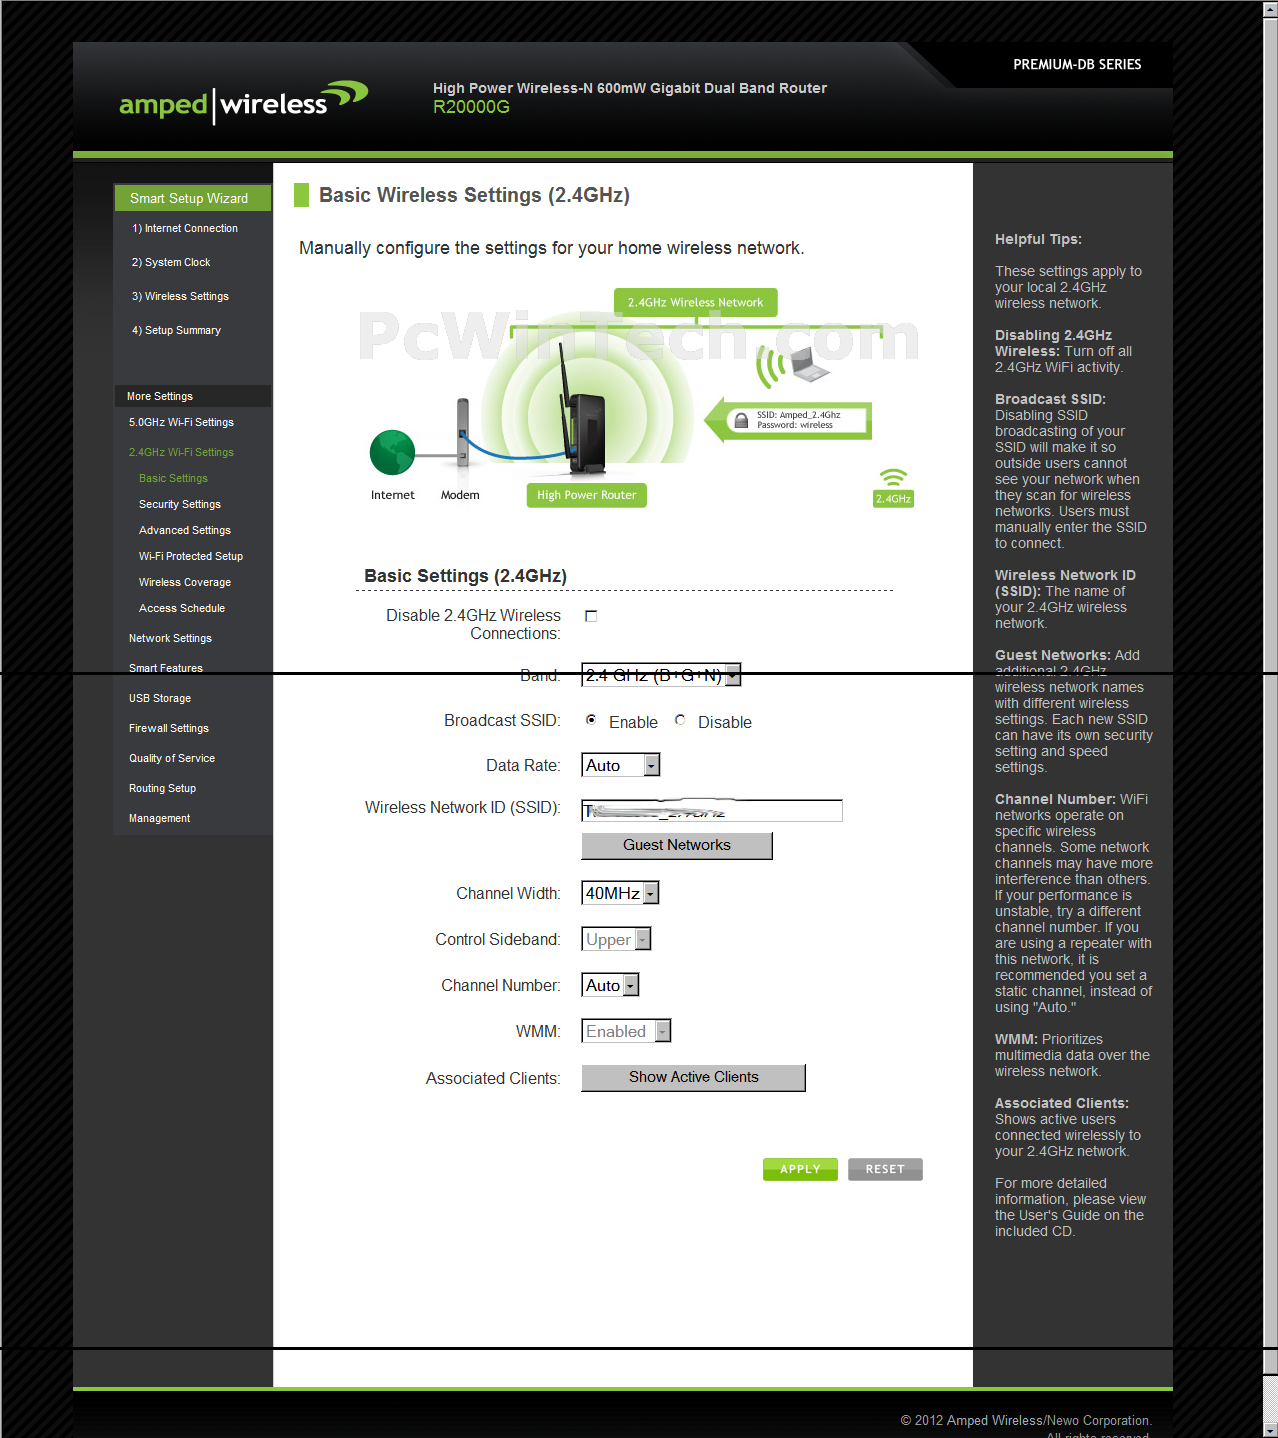Click the Helpful Tips heading

point(1038,239)
